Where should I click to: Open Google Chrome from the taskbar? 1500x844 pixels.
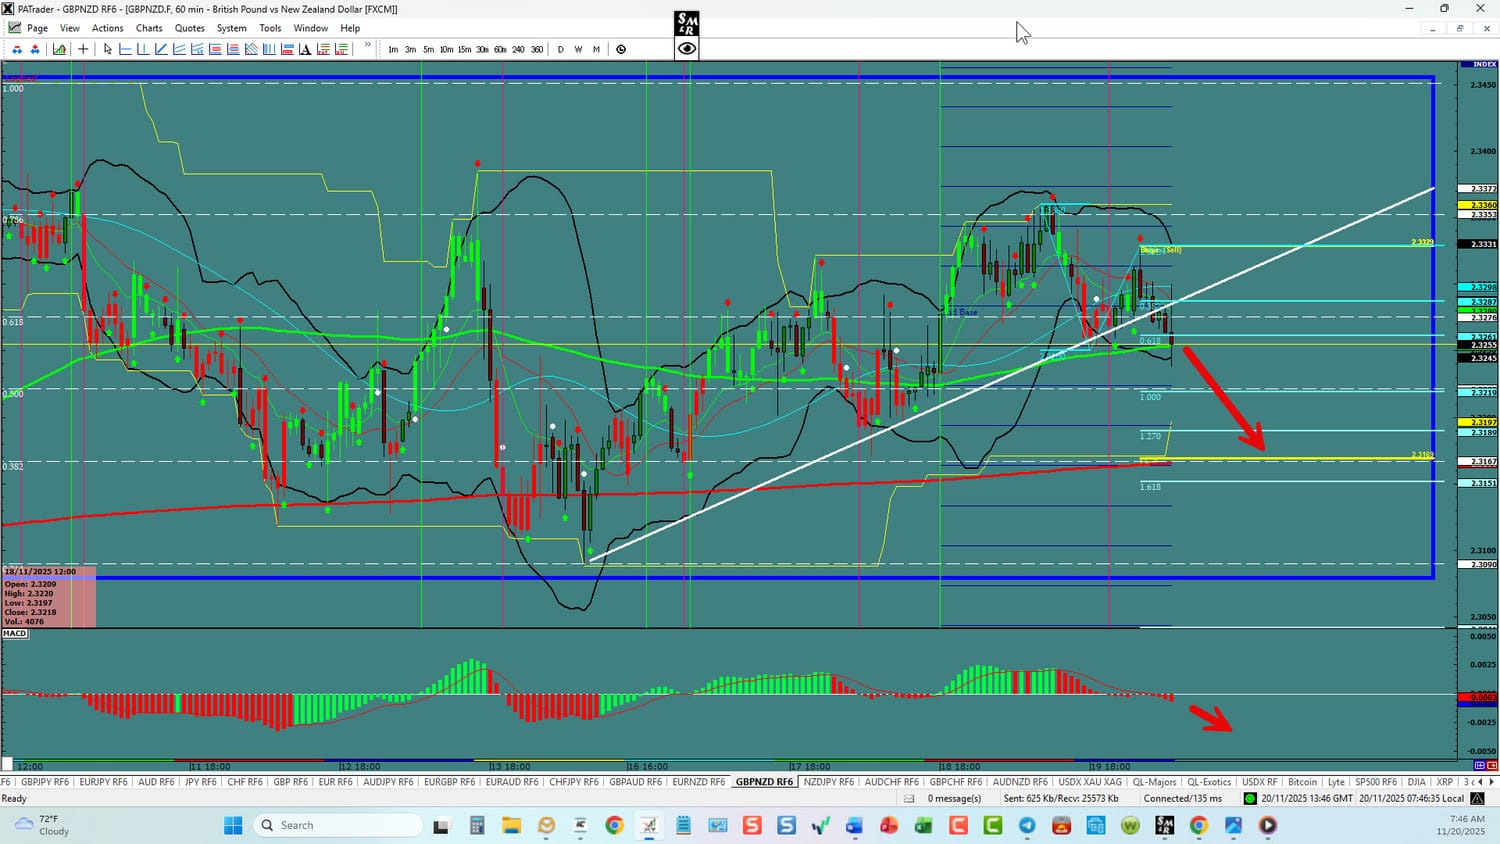[614, 825]
